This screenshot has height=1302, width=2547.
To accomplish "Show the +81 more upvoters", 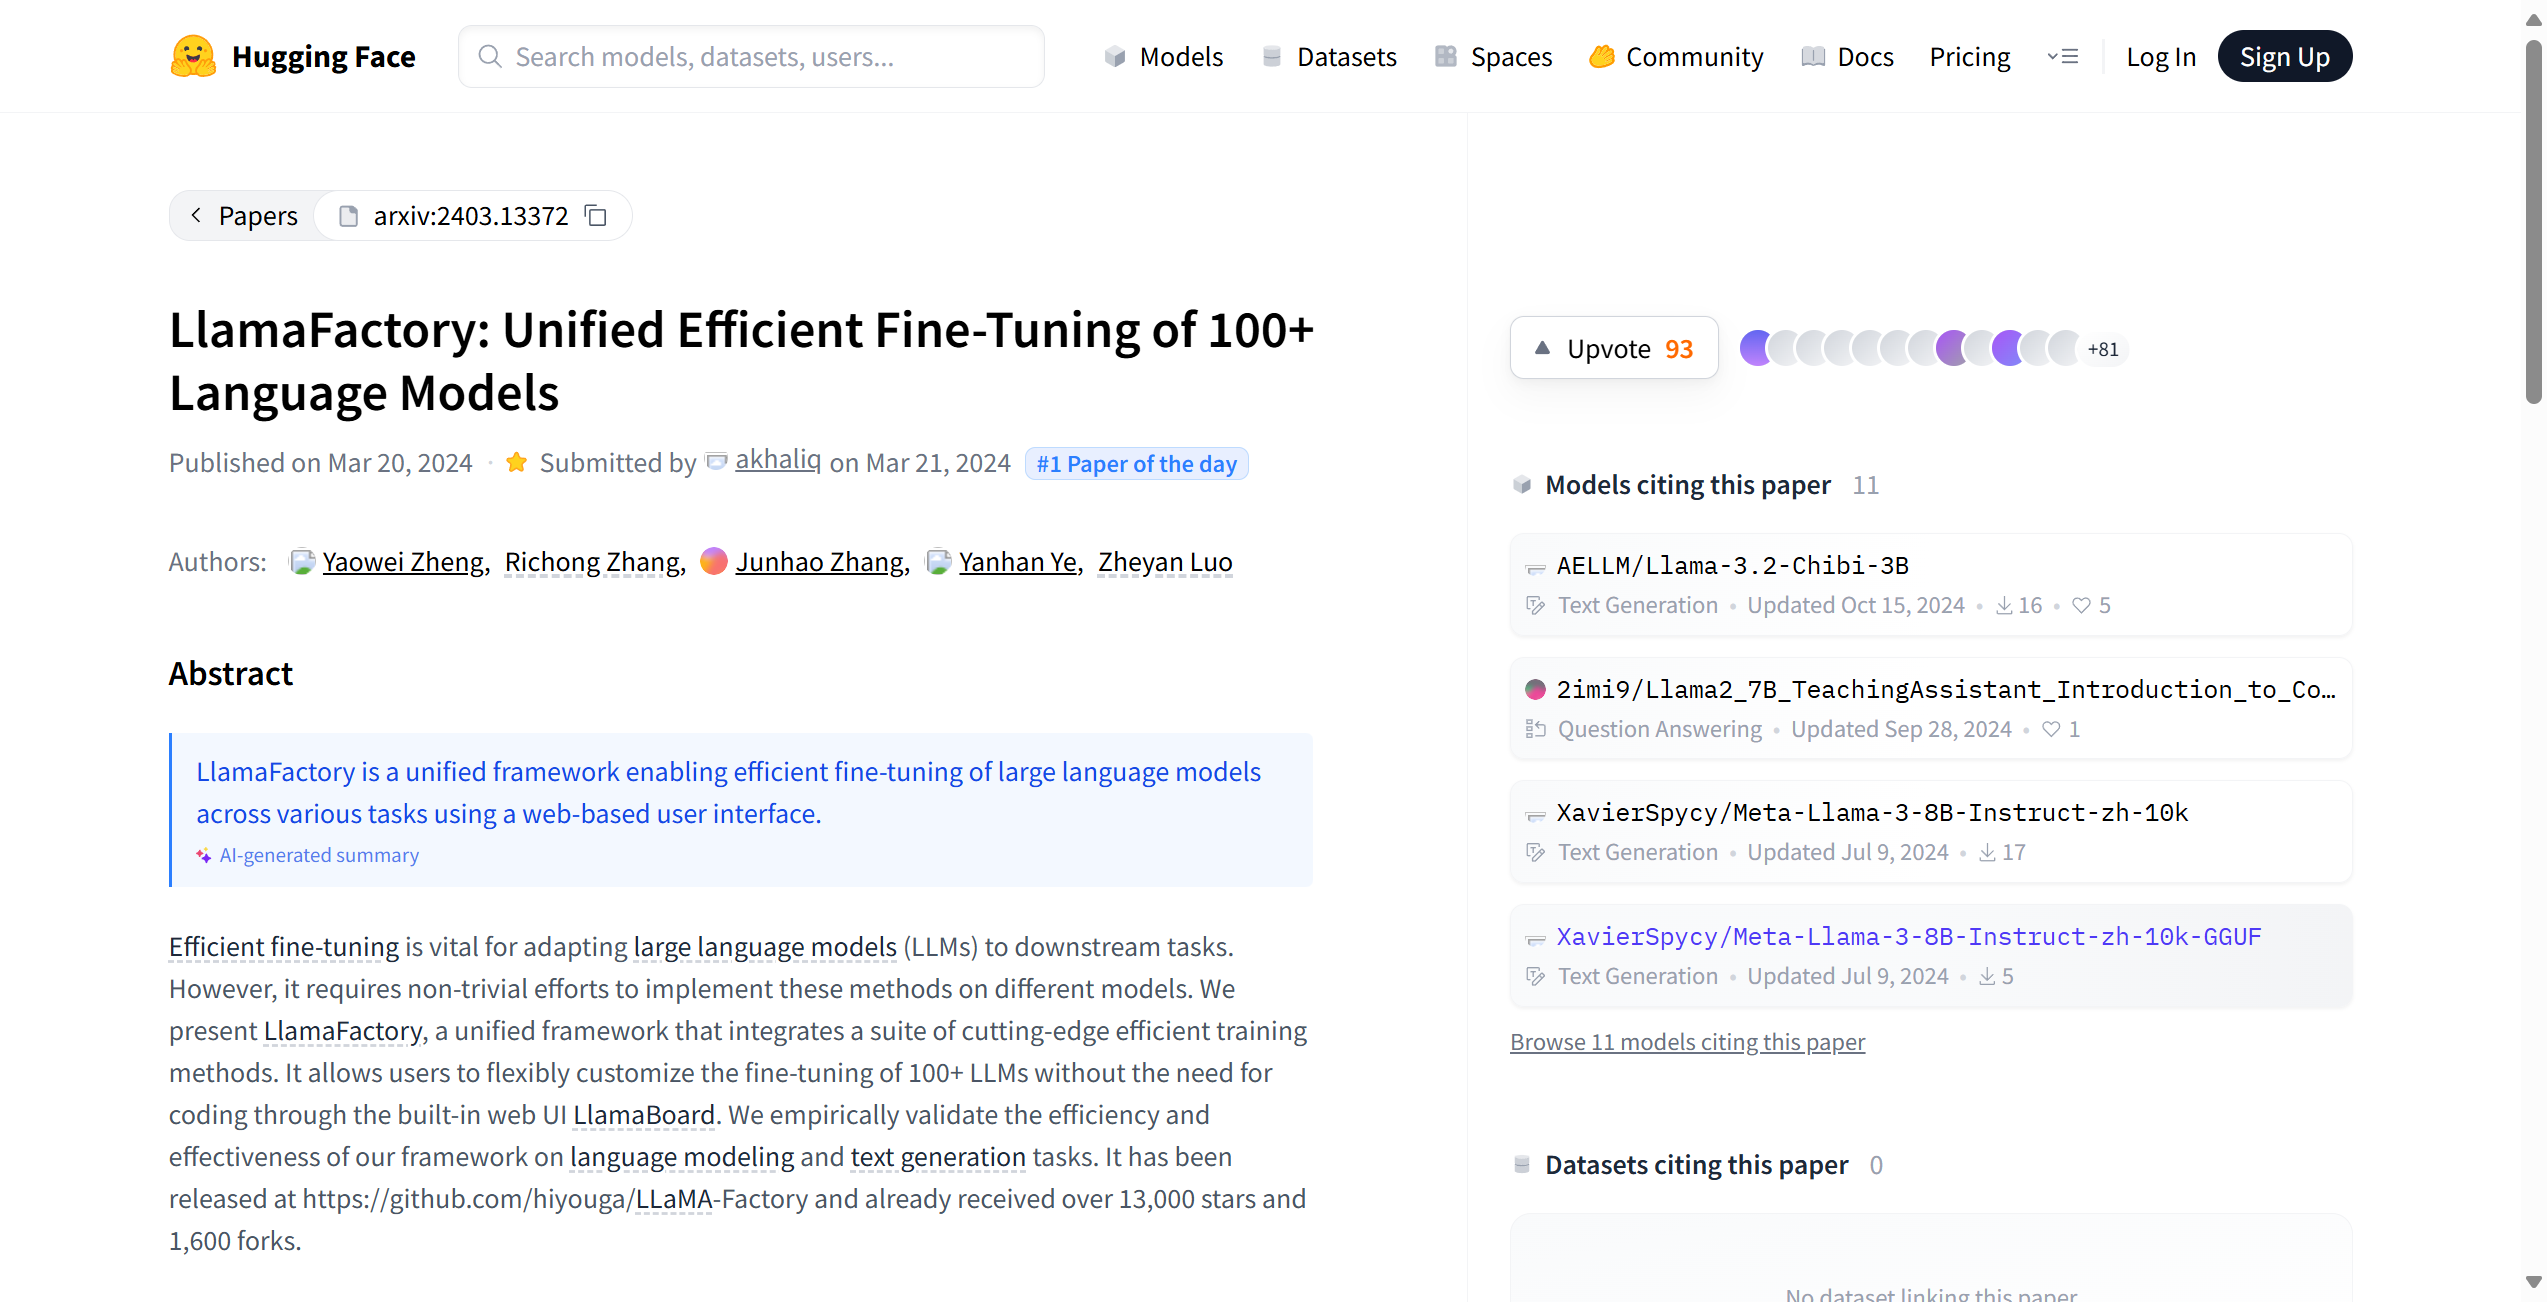I will (x=2103, y=349).
